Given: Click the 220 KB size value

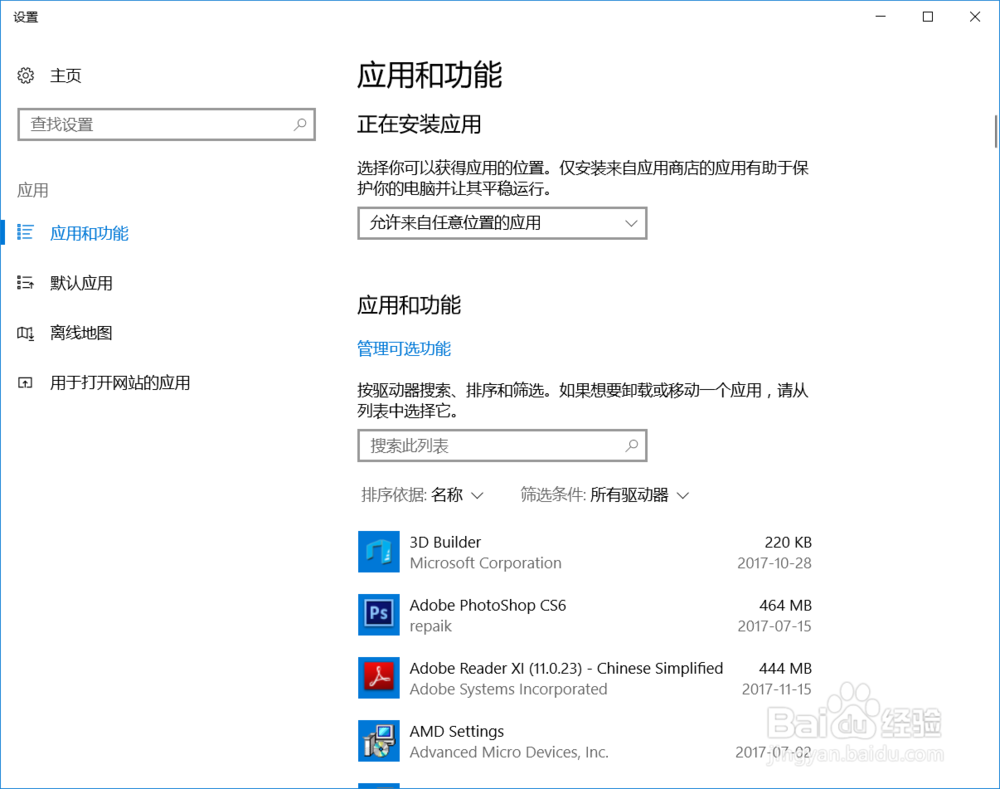Looking at the screenshot, I should (x=788, y=542).
